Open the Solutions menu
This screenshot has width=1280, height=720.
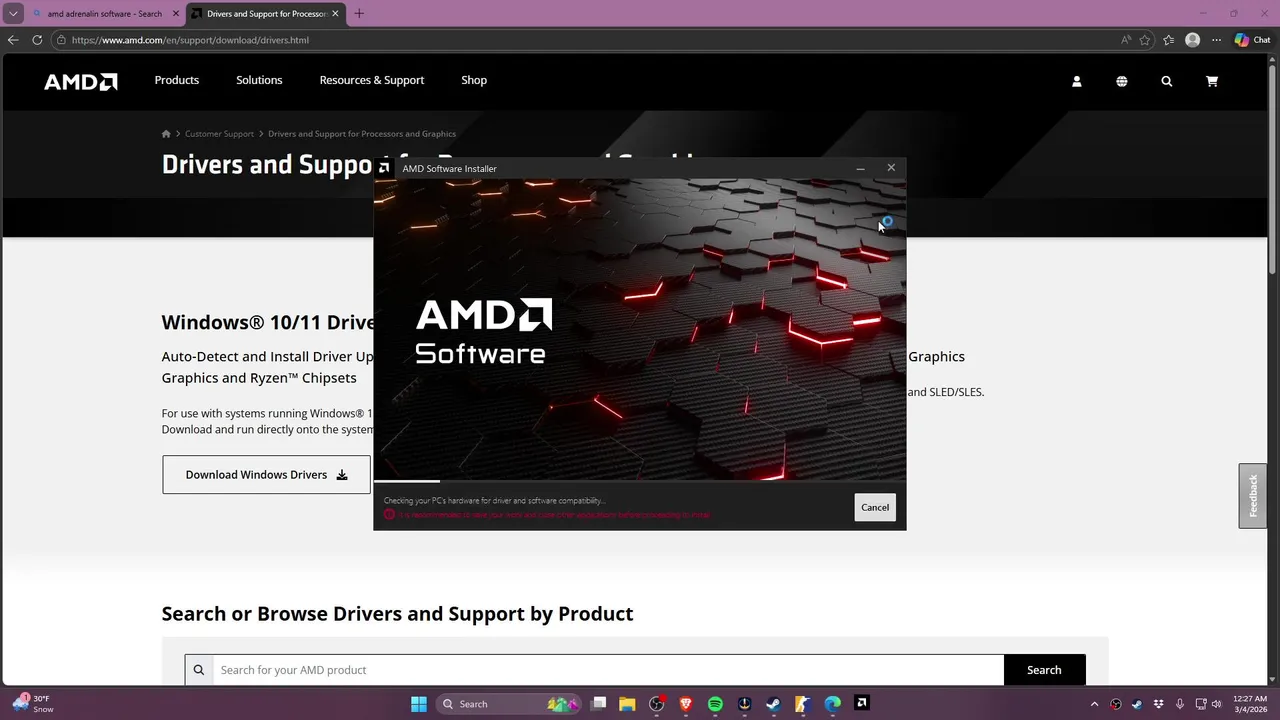pos(259,80)
